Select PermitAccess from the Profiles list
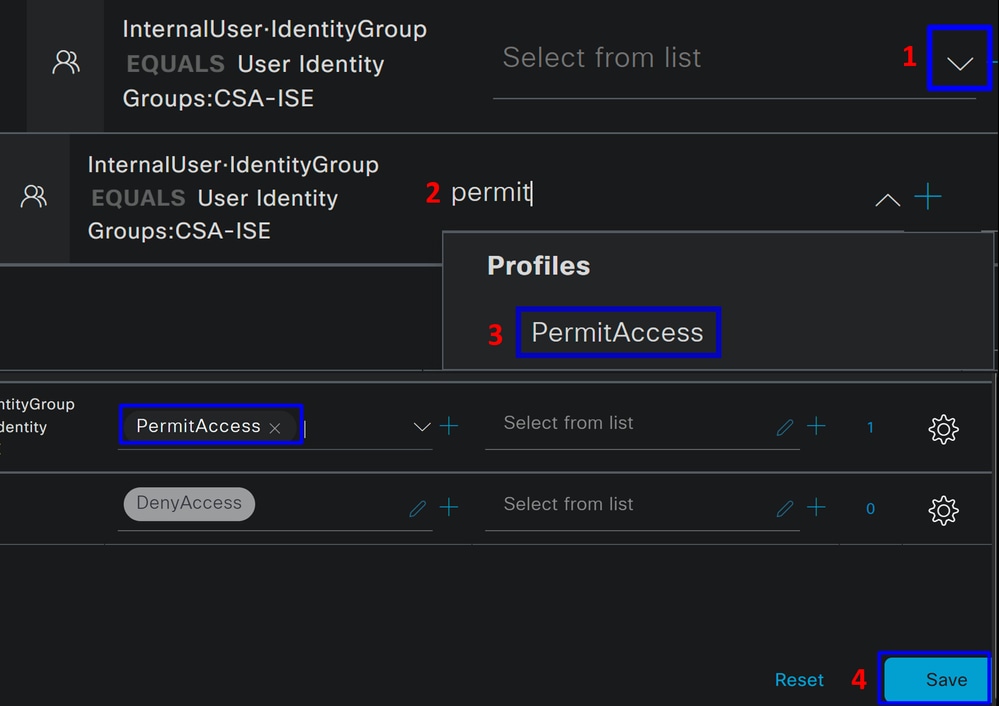The width and height of the screenshot is (999, 706). [x=617, y=332]
